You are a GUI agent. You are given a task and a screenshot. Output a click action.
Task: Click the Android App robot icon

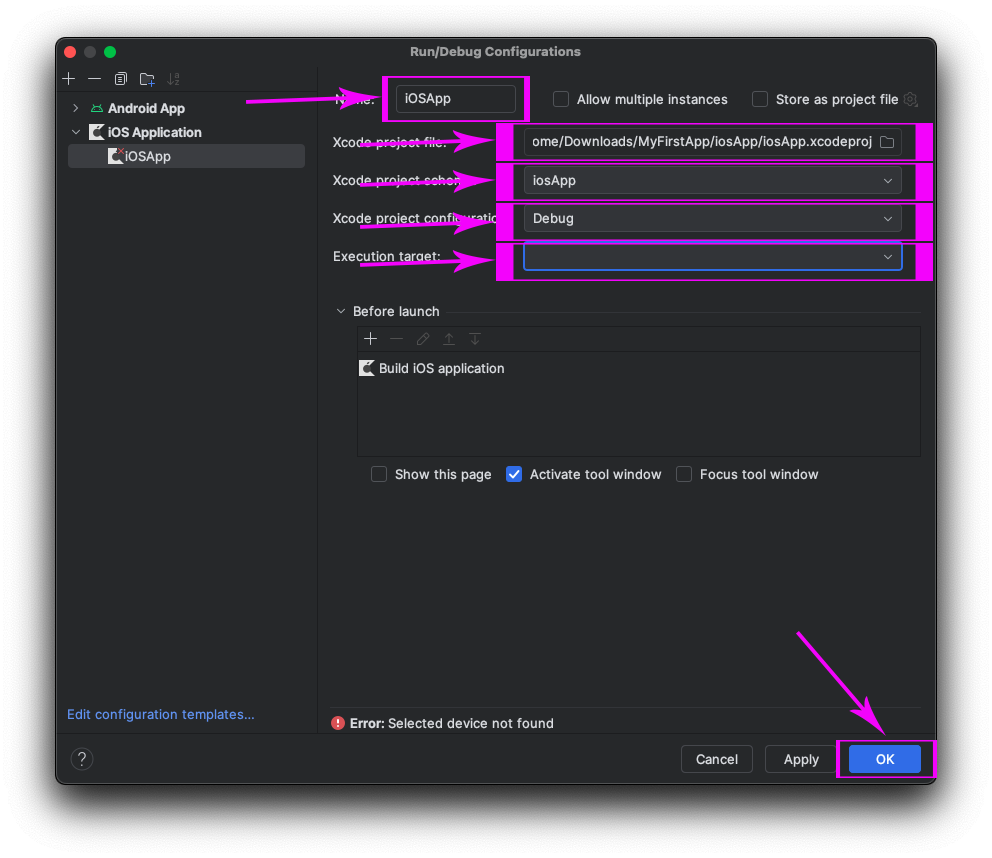tap(97, 108)
